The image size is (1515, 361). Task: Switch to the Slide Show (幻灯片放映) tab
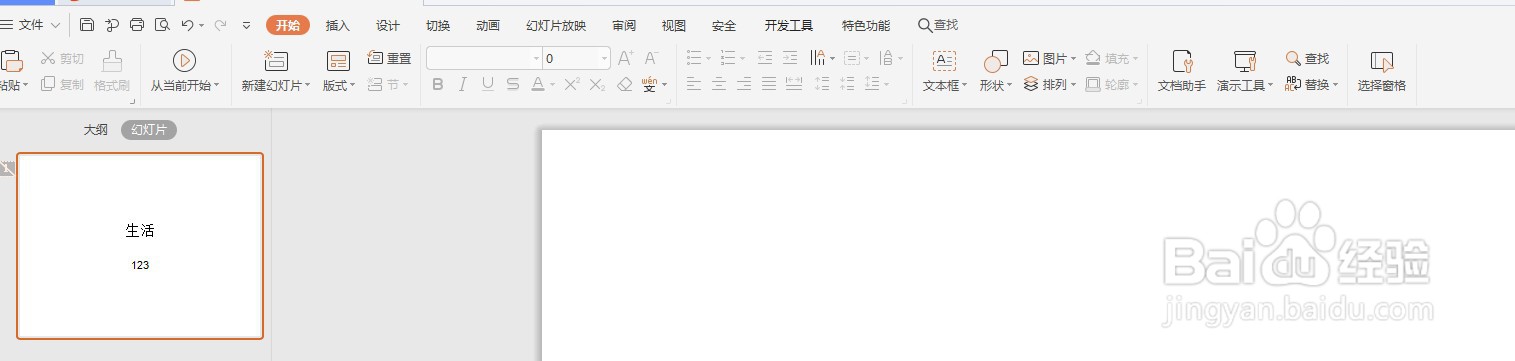tap(556, 25)
